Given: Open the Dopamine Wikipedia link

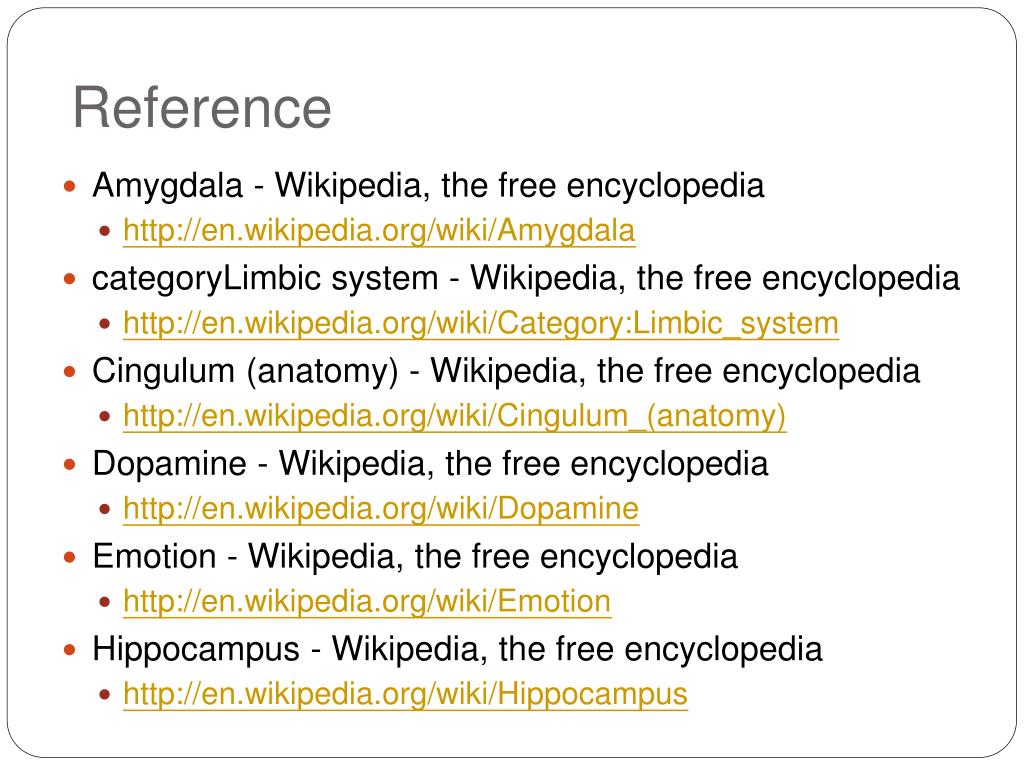Looking at the screenshot, I should [381, 509].
